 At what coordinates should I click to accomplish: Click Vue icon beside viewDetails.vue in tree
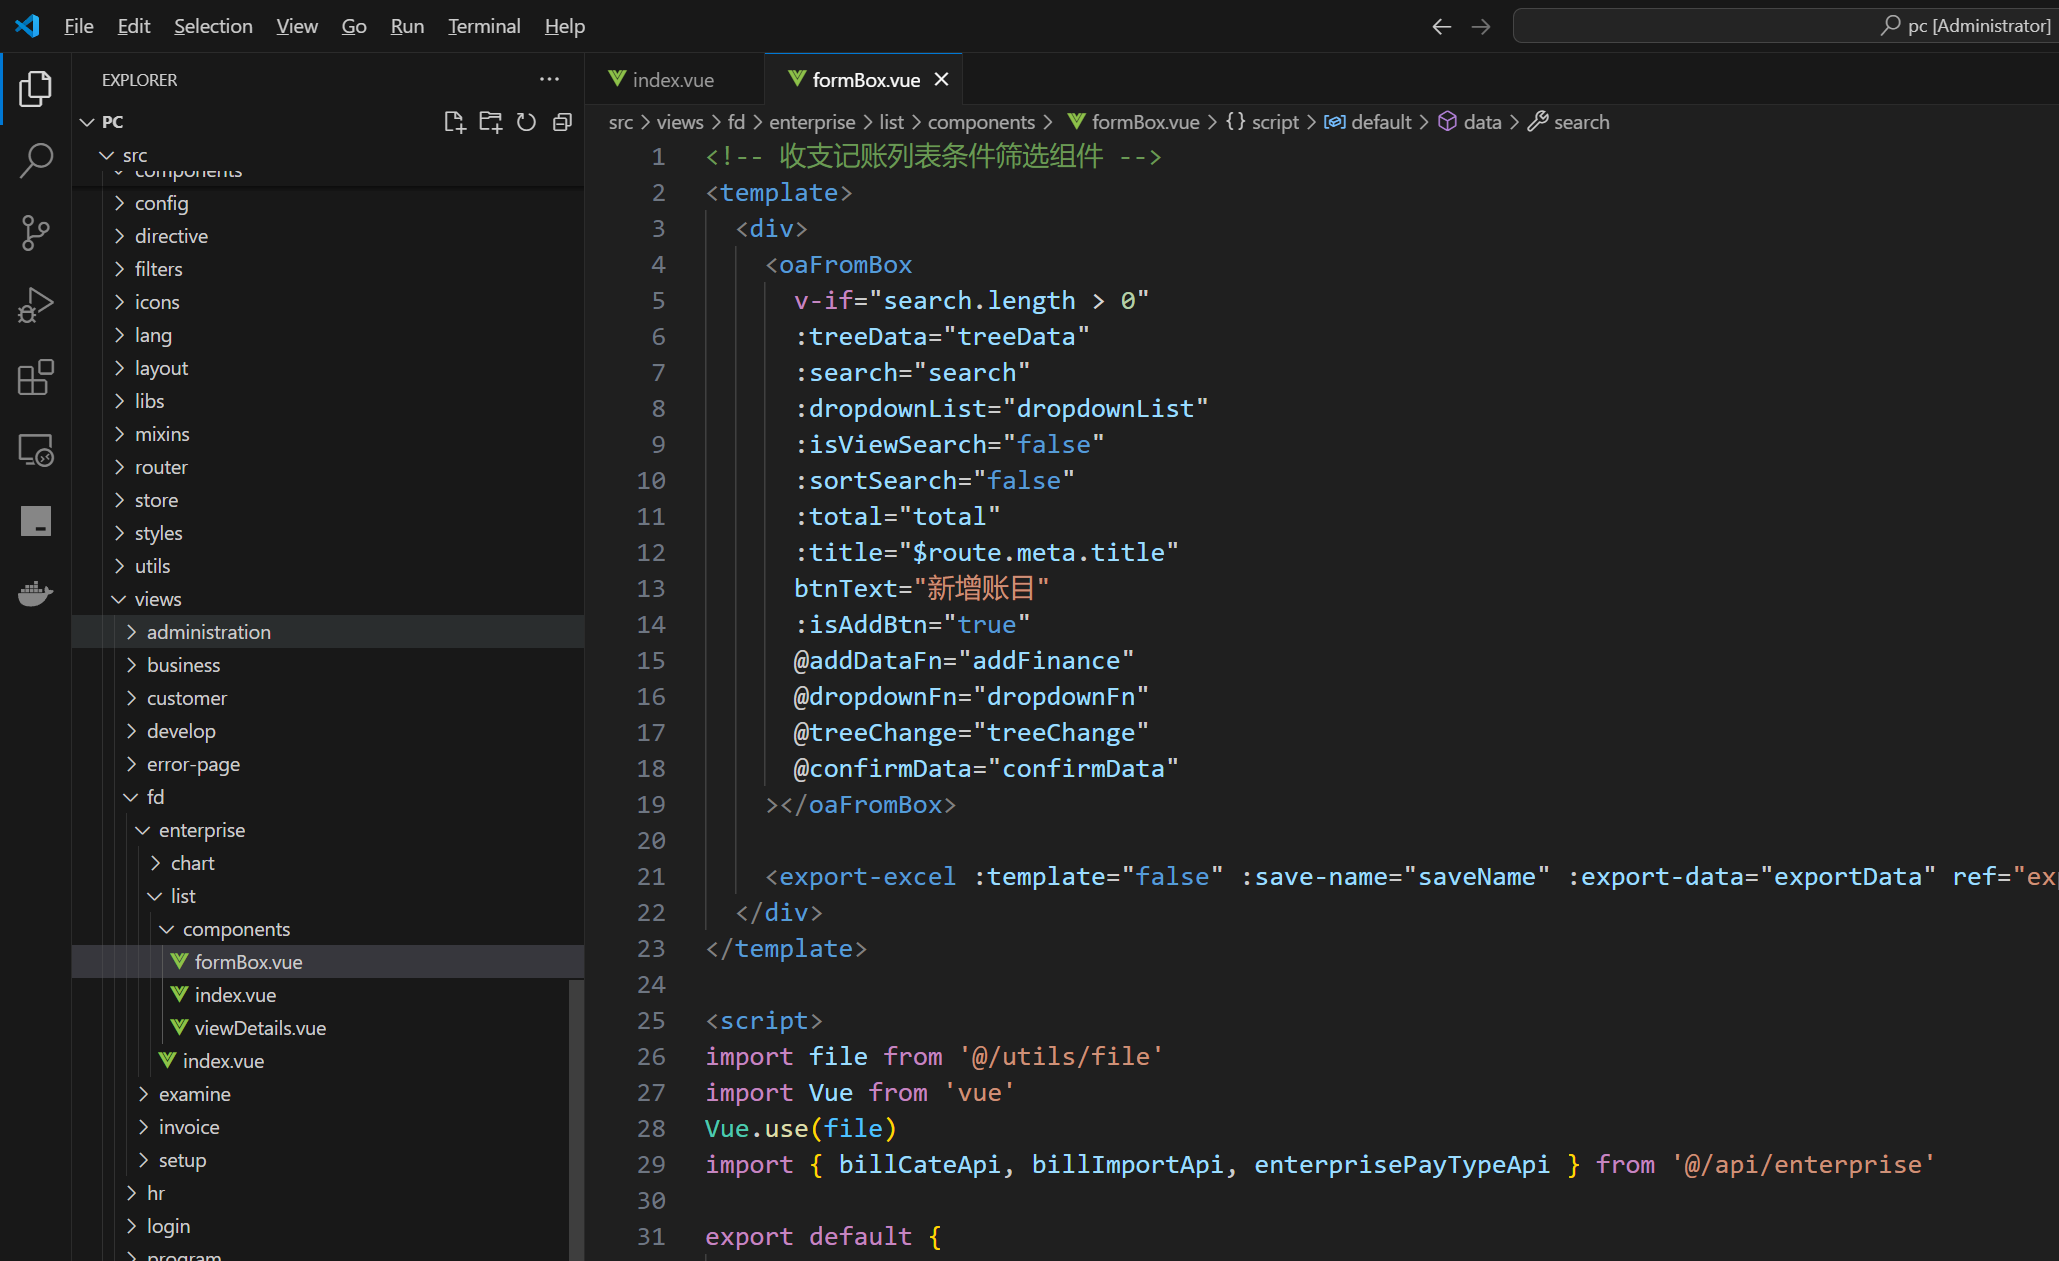point(179,1027)
